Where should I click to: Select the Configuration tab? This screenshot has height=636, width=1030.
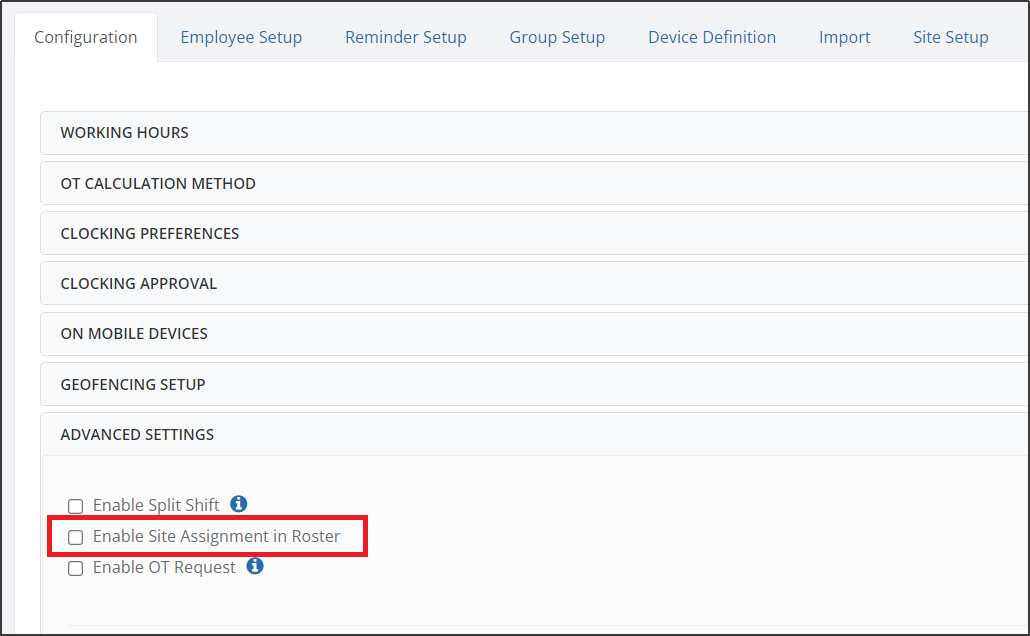86,37
